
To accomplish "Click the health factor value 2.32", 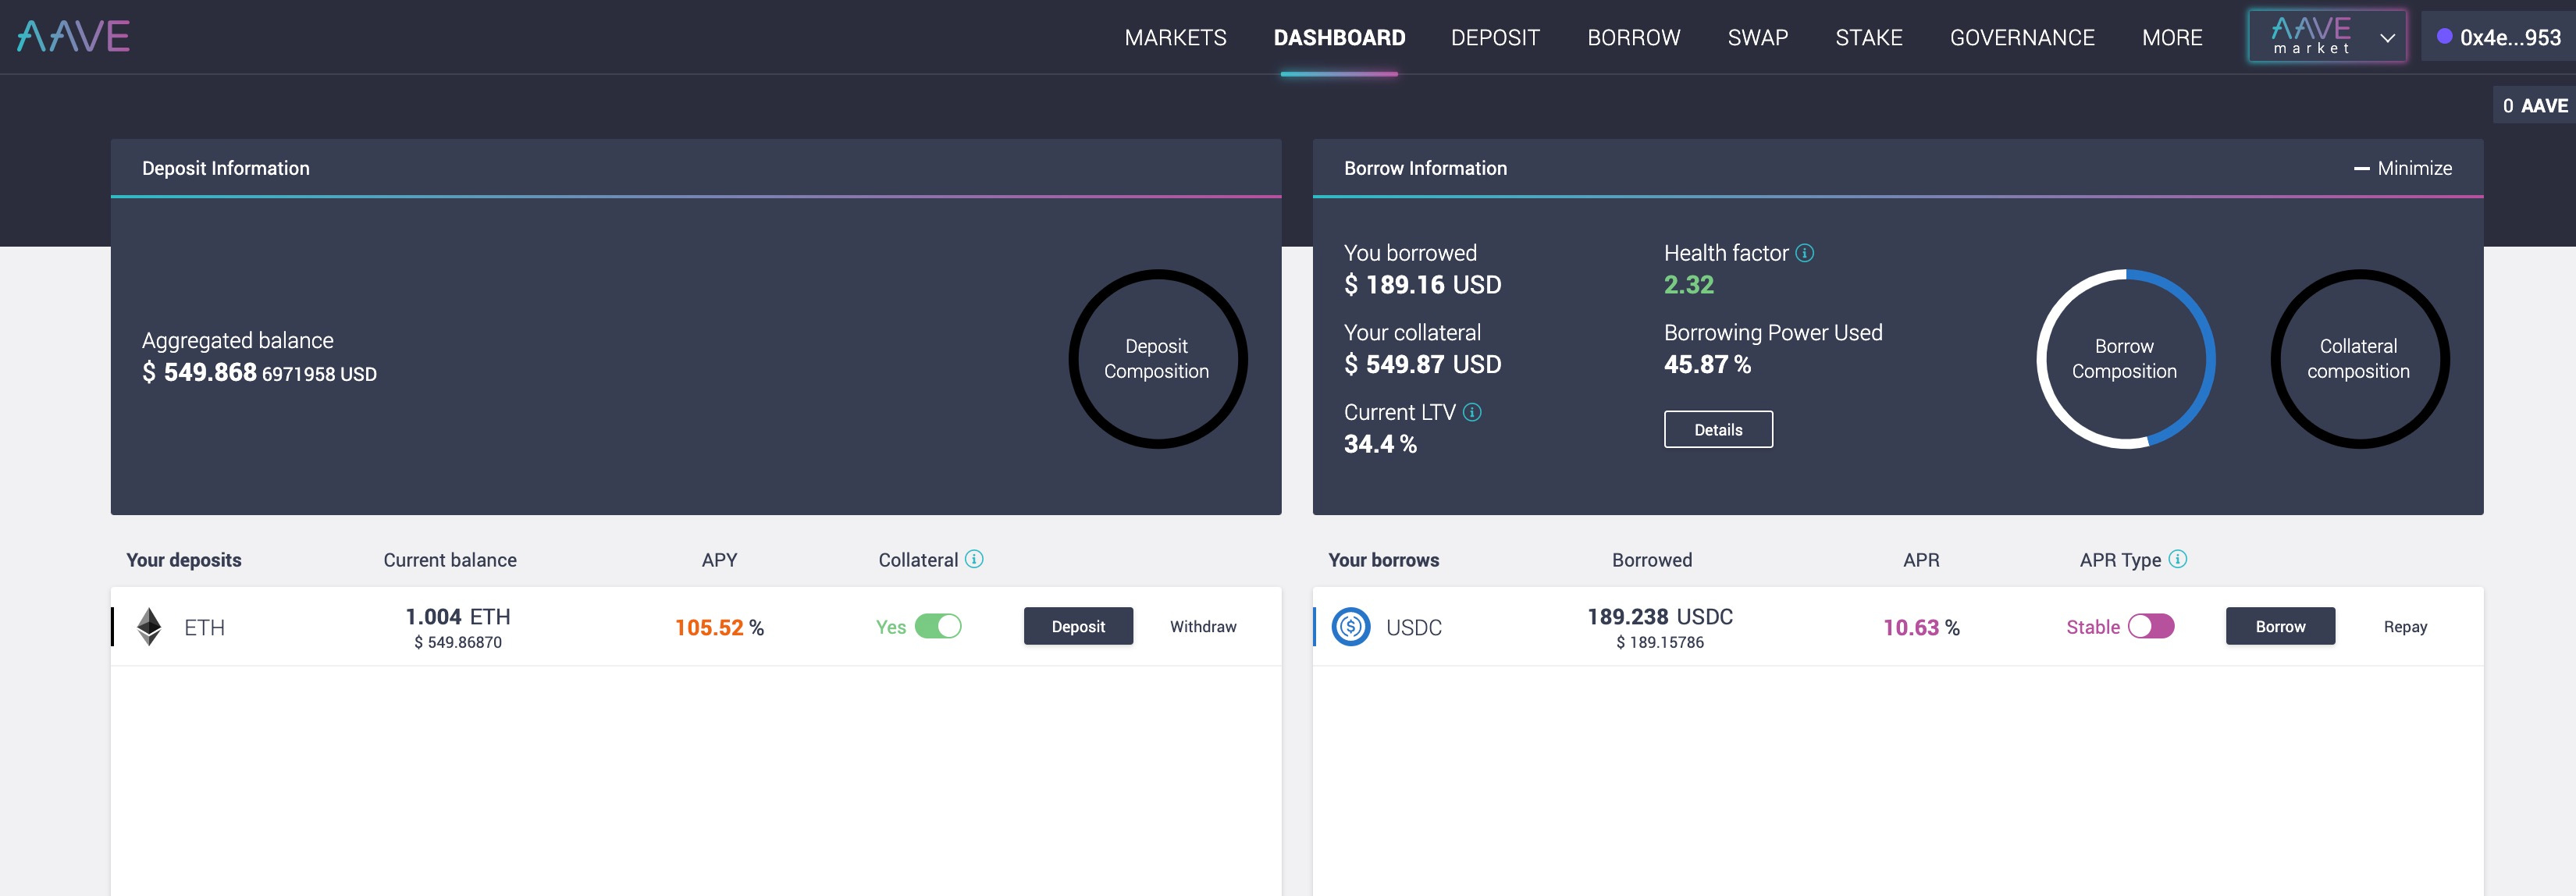I will (1688, 285).
